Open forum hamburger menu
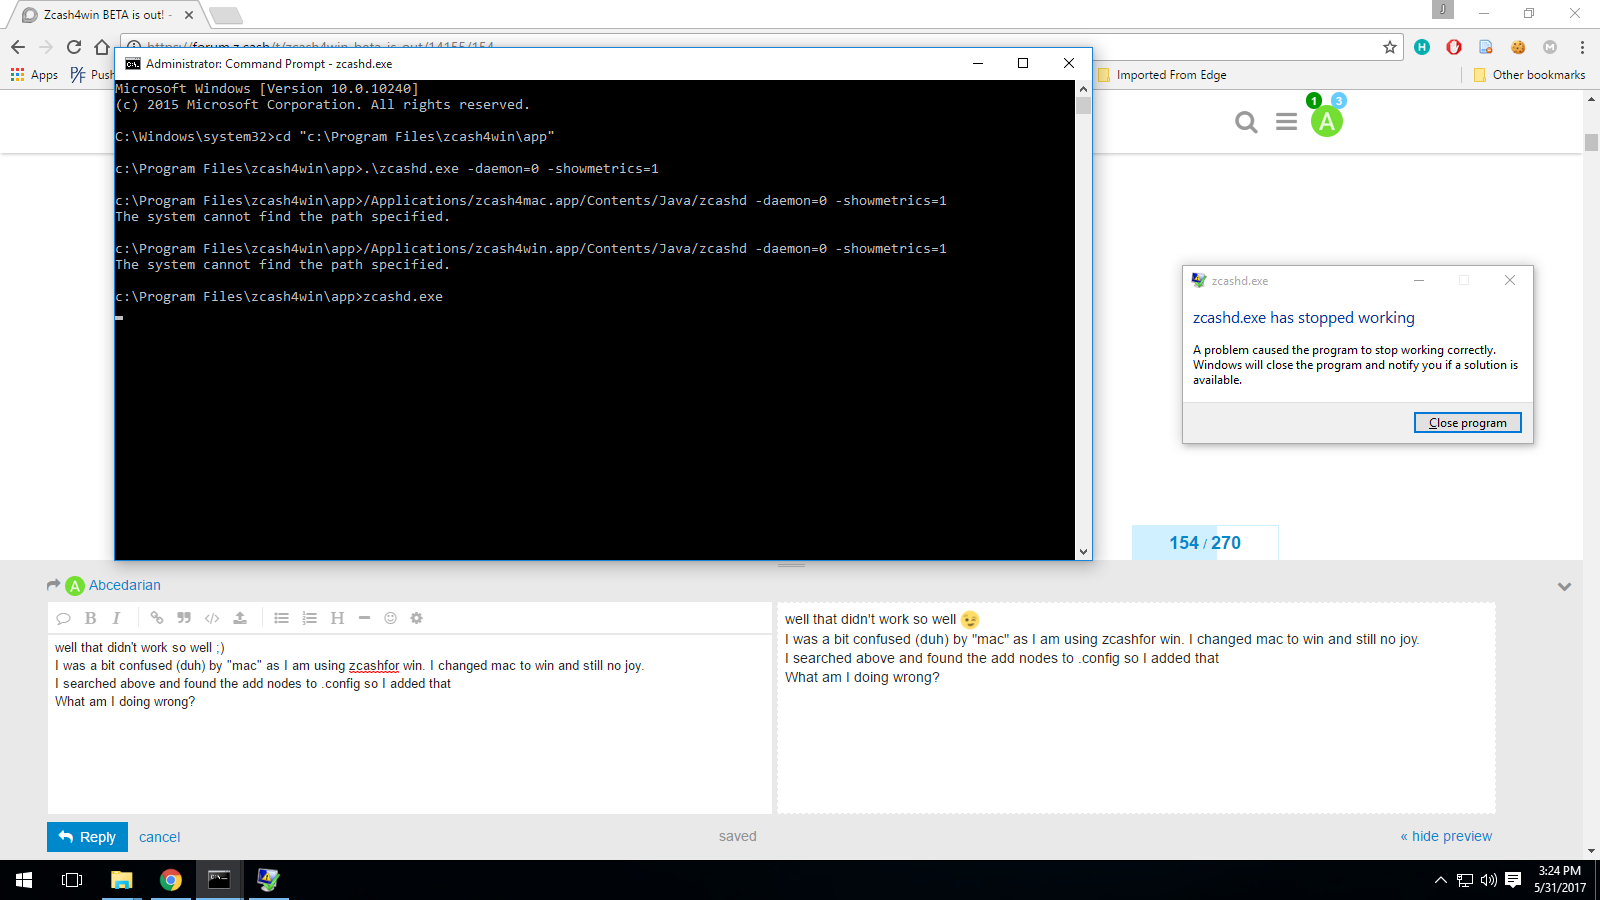1600x900 pixels. pyautogui.click(x=1287, y=122)
